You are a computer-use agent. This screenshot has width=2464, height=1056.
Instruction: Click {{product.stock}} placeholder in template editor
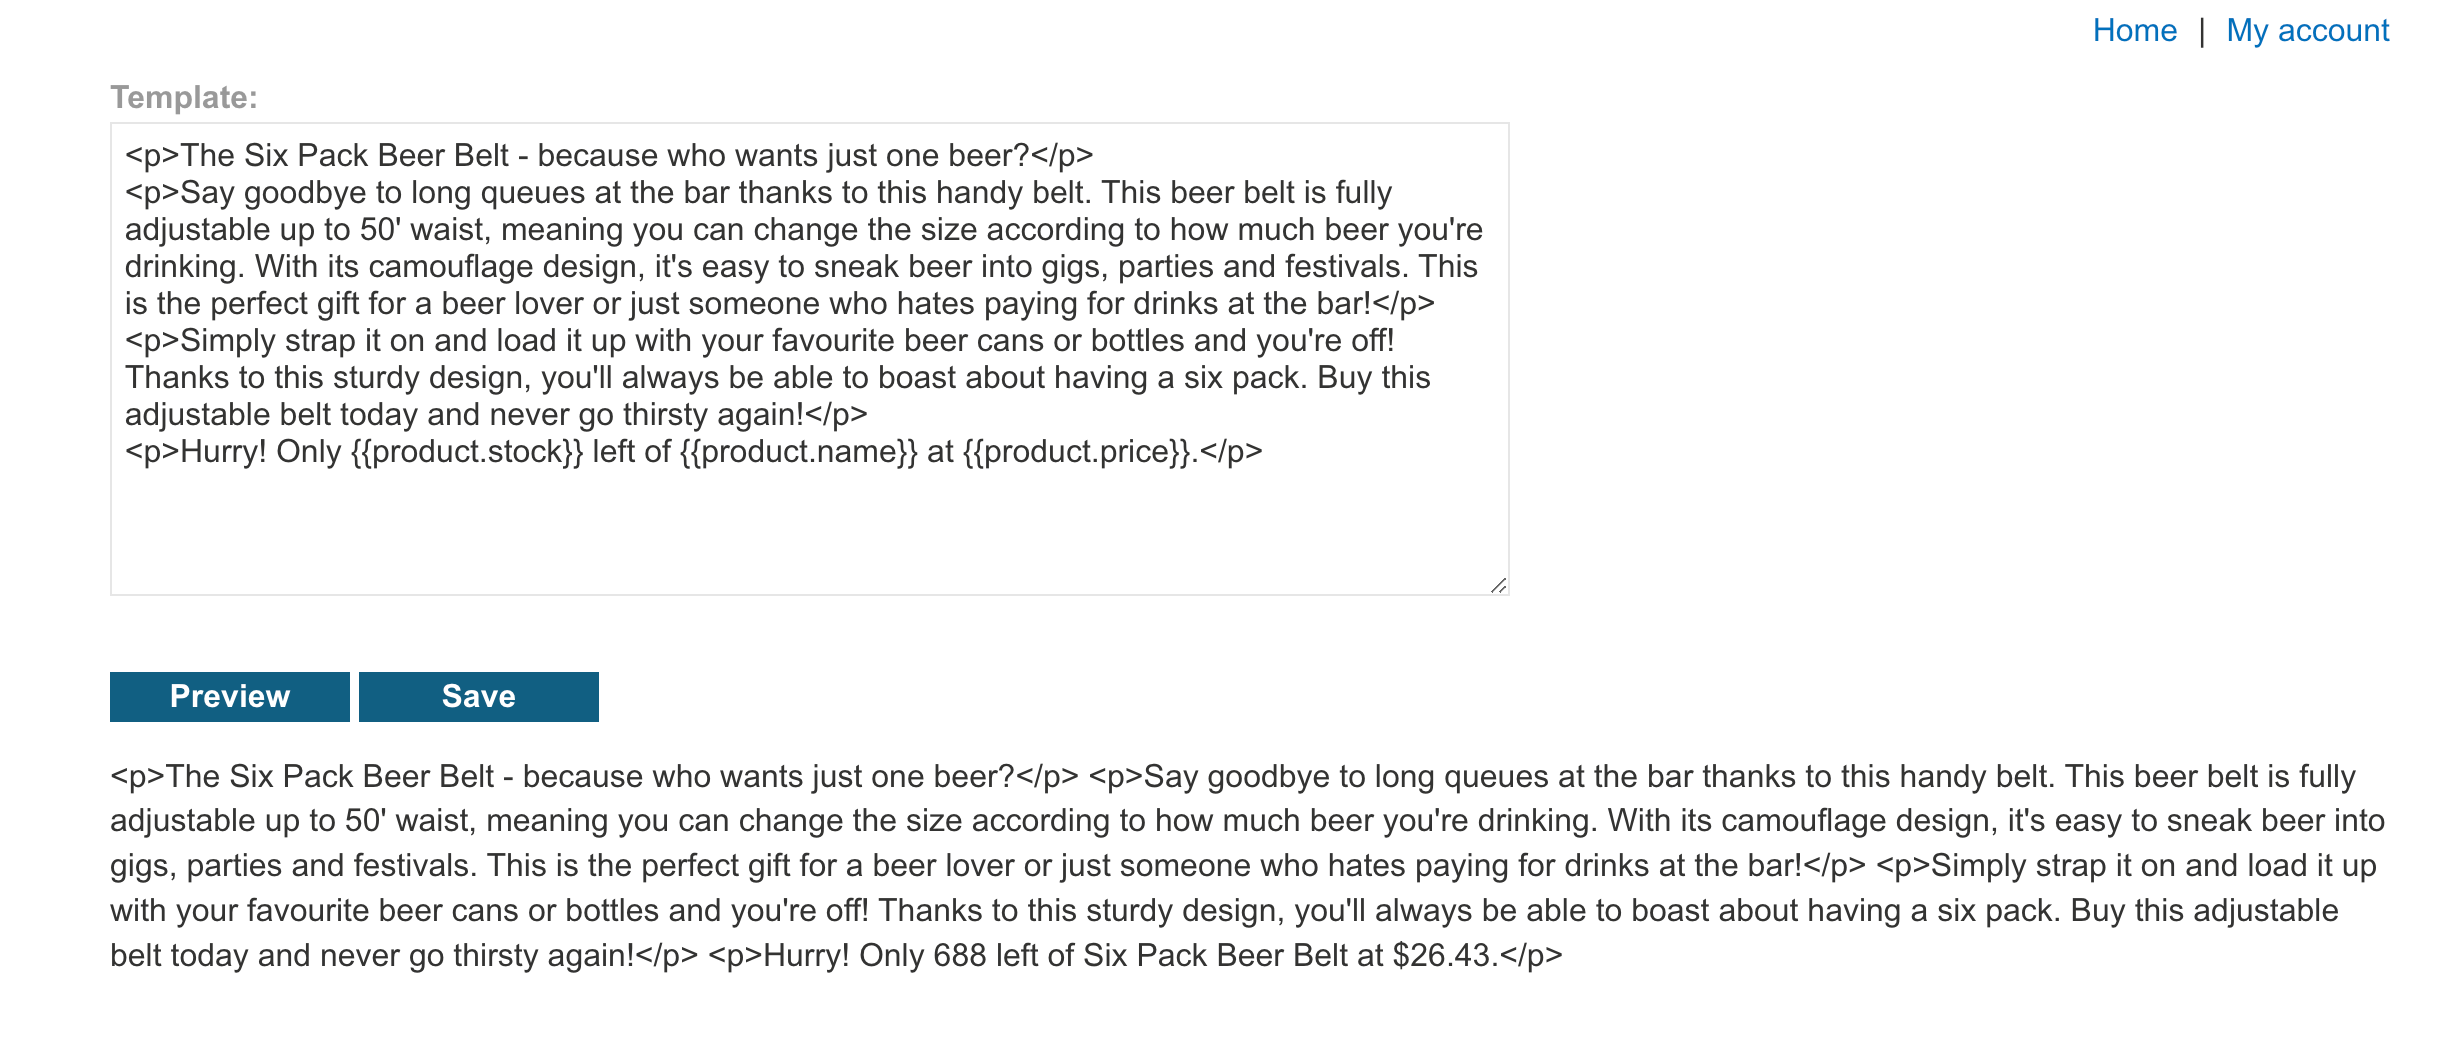467,452
